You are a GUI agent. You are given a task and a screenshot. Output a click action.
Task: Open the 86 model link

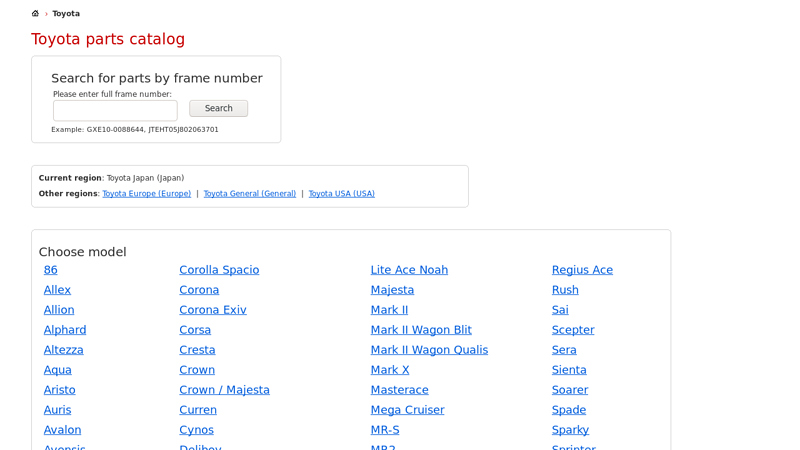point(51,270)
